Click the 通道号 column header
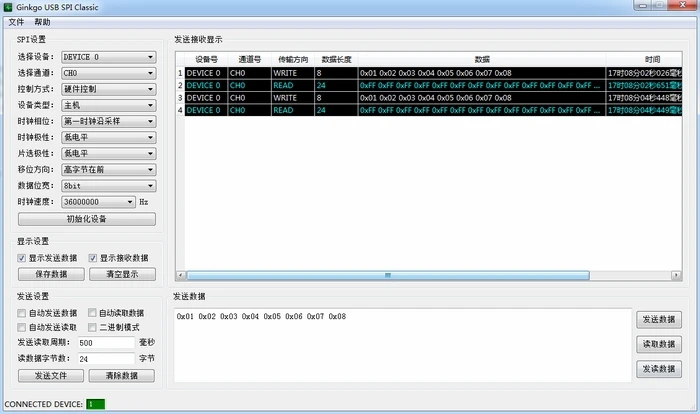Viewport: 700px width, 414px height. point(249,59)
